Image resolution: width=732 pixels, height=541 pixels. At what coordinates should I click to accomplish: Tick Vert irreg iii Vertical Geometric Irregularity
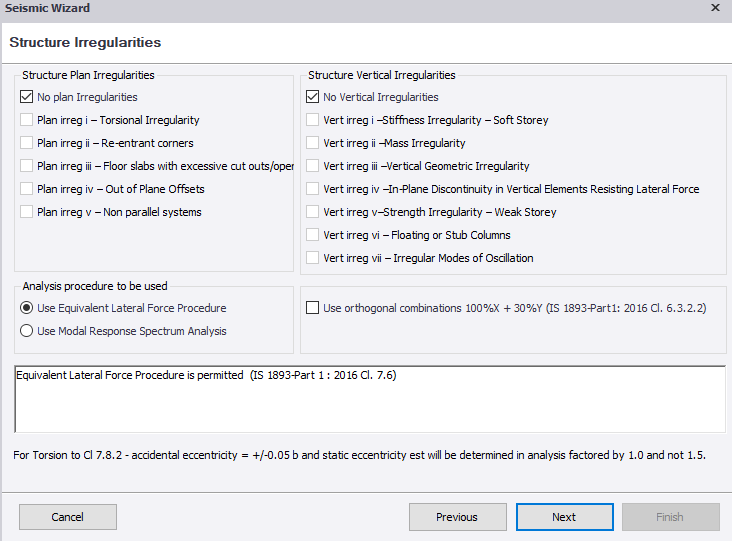(312, 166)
